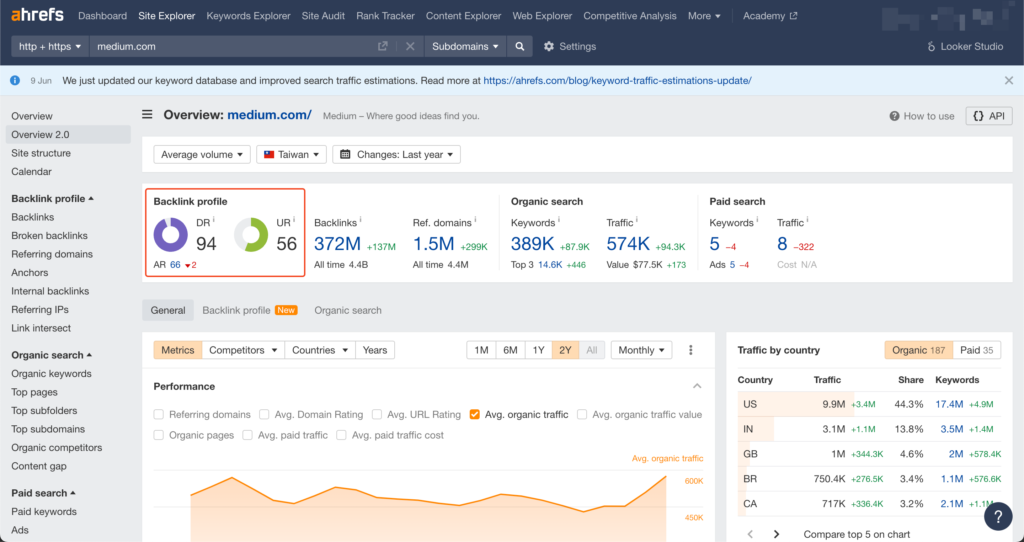Click the green UR donut chart
Image resolution: width=1024 pixels, height=542 pixels.
coord(251,234)
